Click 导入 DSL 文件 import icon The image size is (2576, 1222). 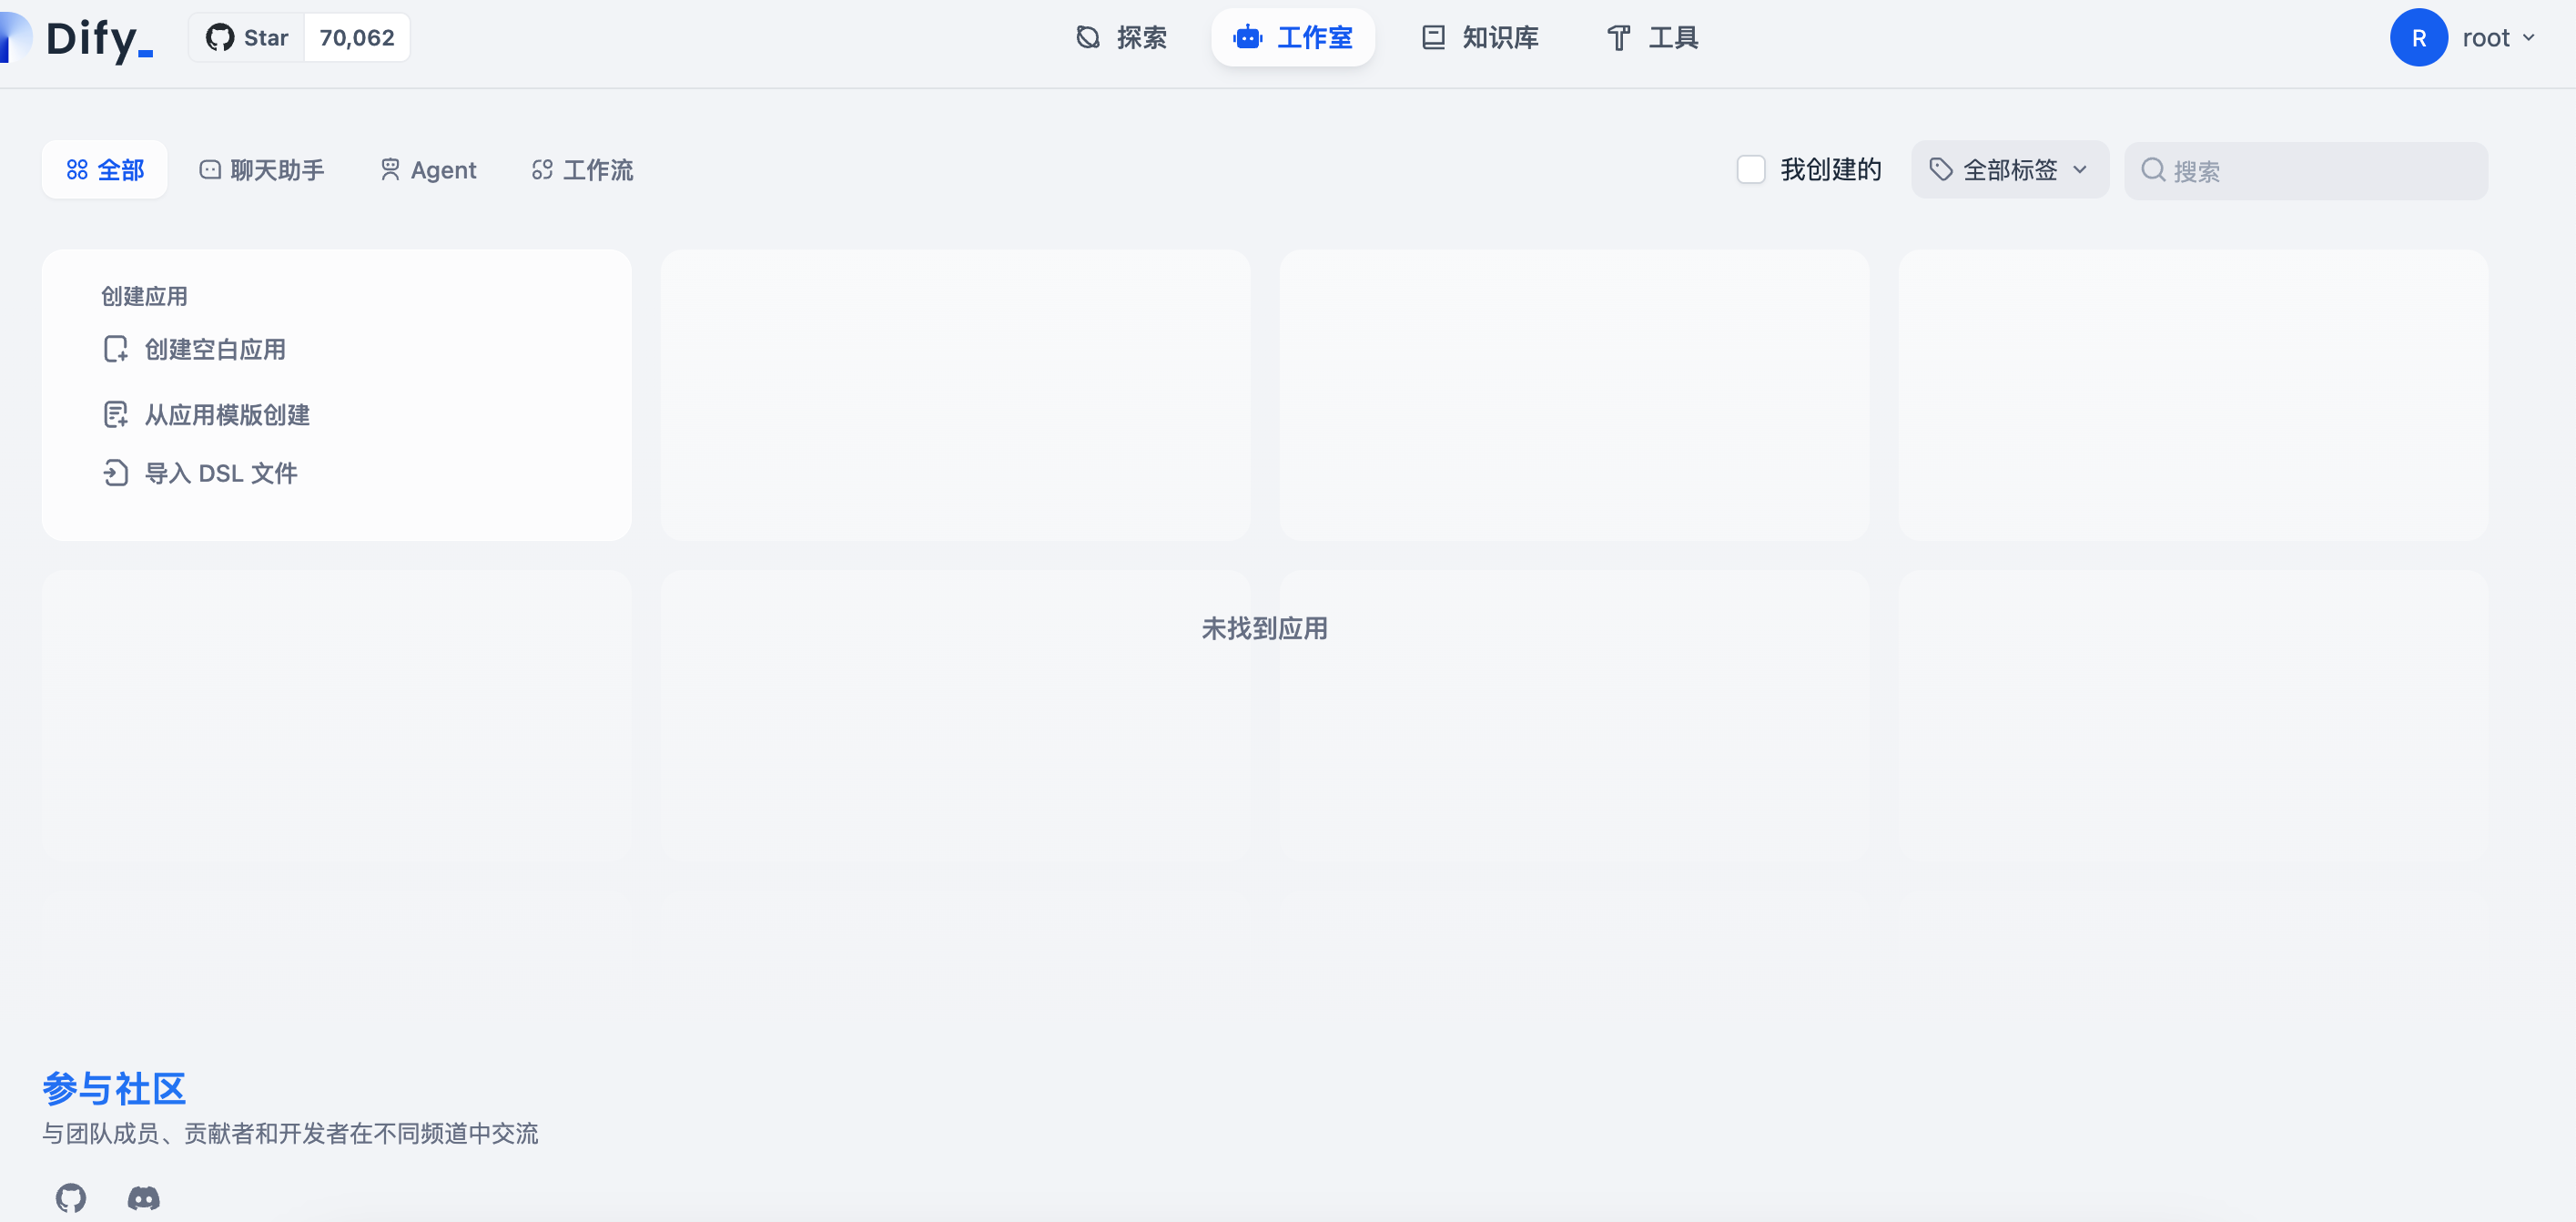tap(116, 473)
